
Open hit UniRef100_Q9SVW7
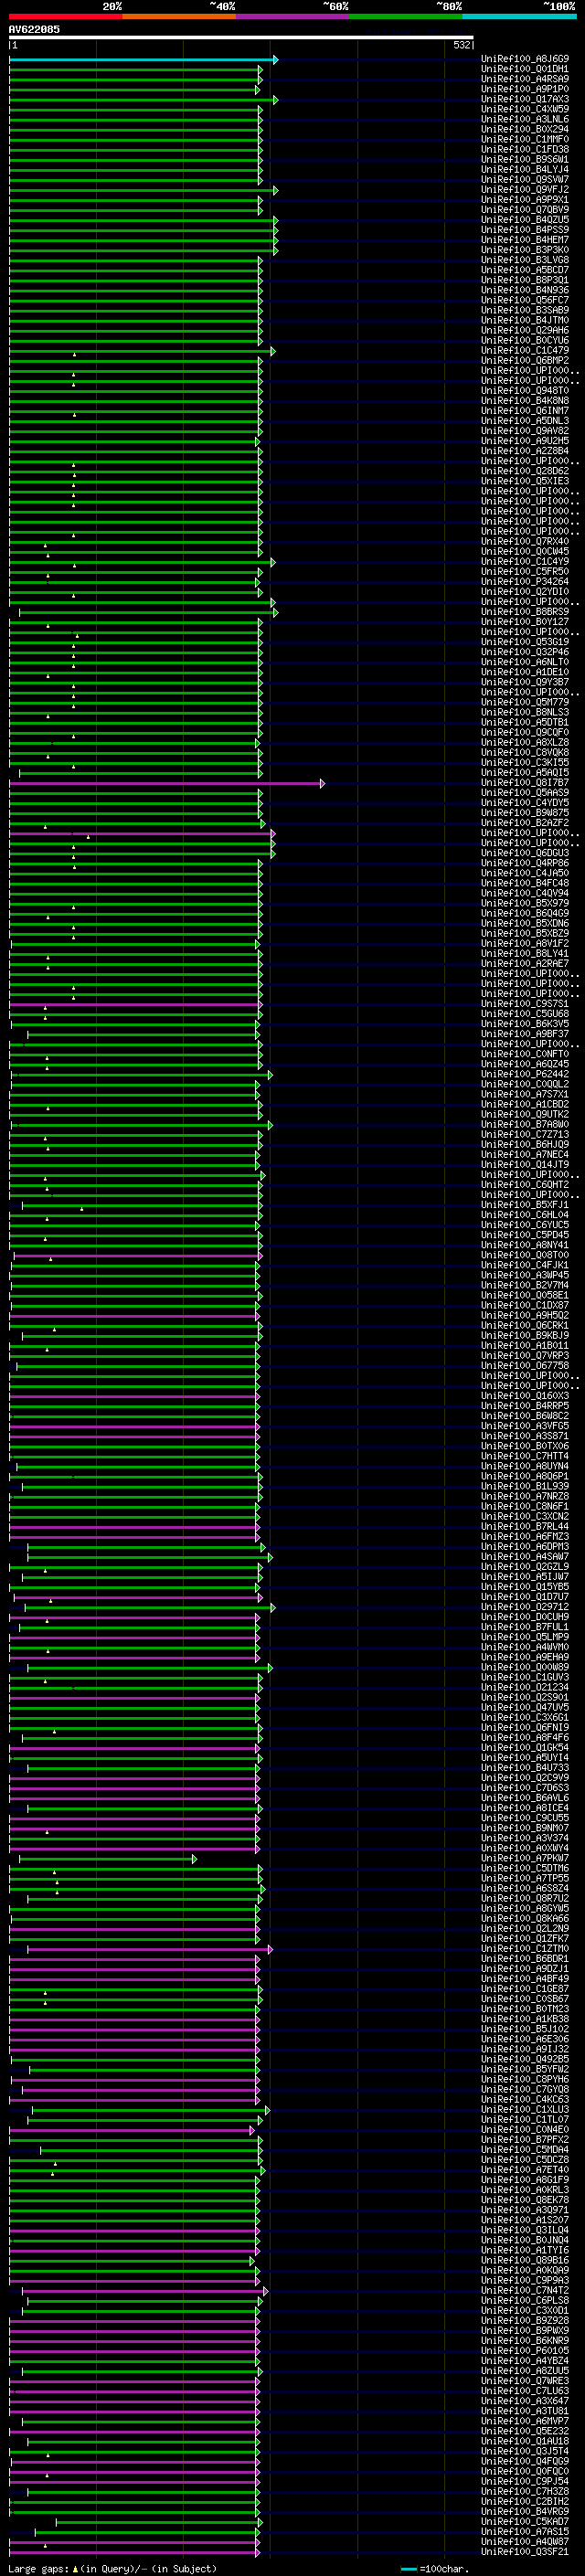coord(525,180)
